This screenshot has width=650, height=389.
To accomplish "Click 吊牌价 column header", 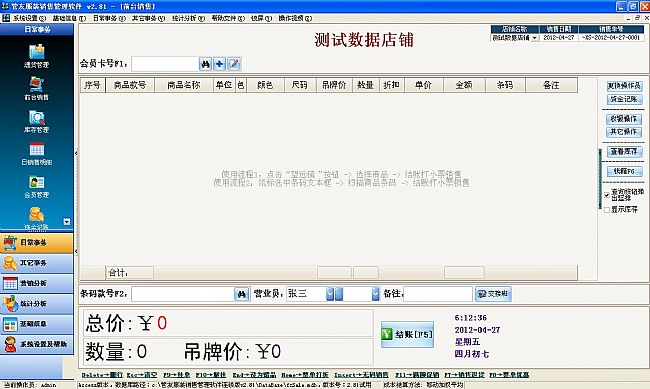I will pos(334,85).
